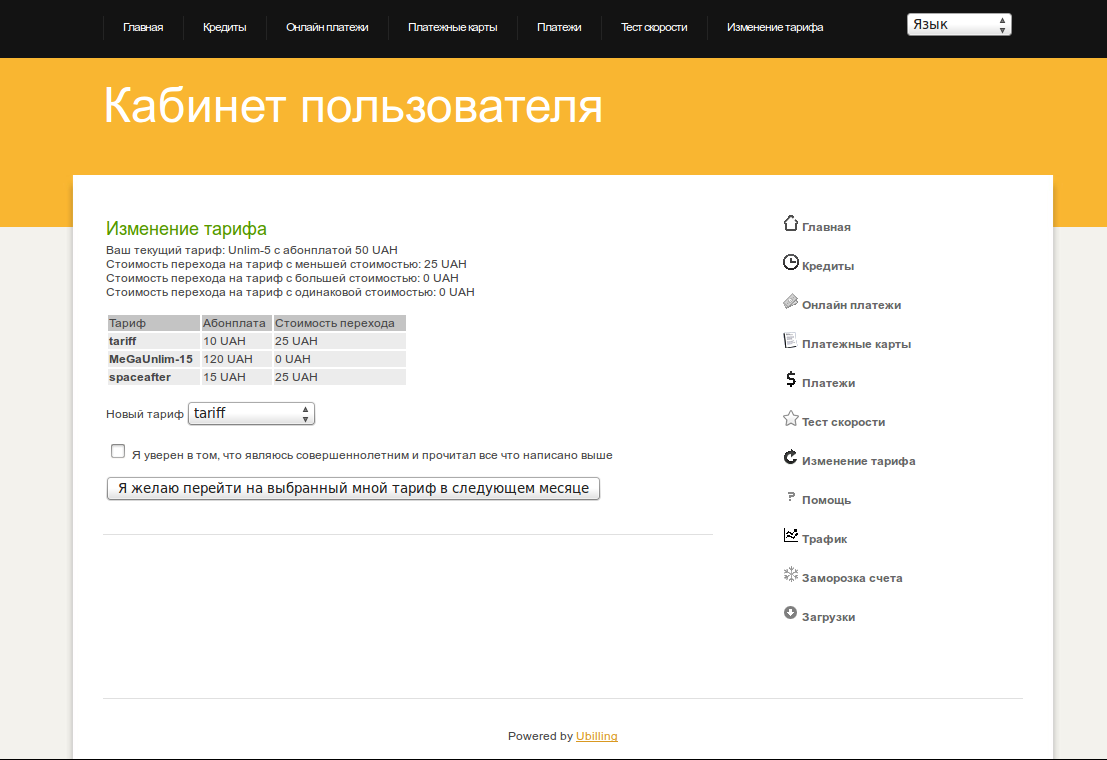The image size is (1107, 760).
Task: Follow the Ubilling link in the footer
Action: [596, 737]
